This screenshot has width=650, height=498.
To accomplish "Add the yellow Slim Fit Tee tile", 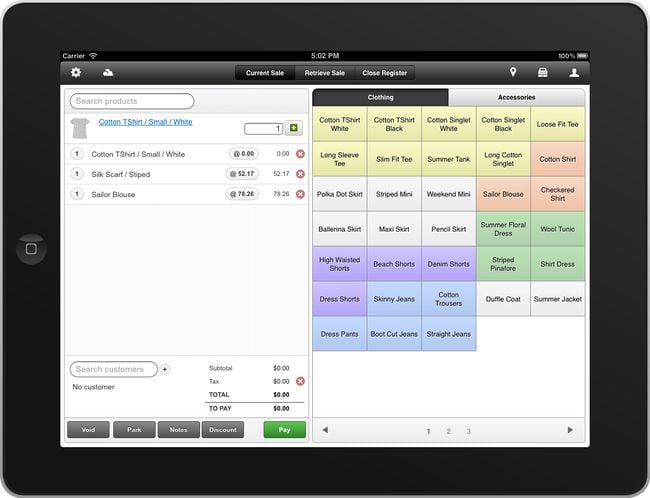I will click(x=394, y=159).
